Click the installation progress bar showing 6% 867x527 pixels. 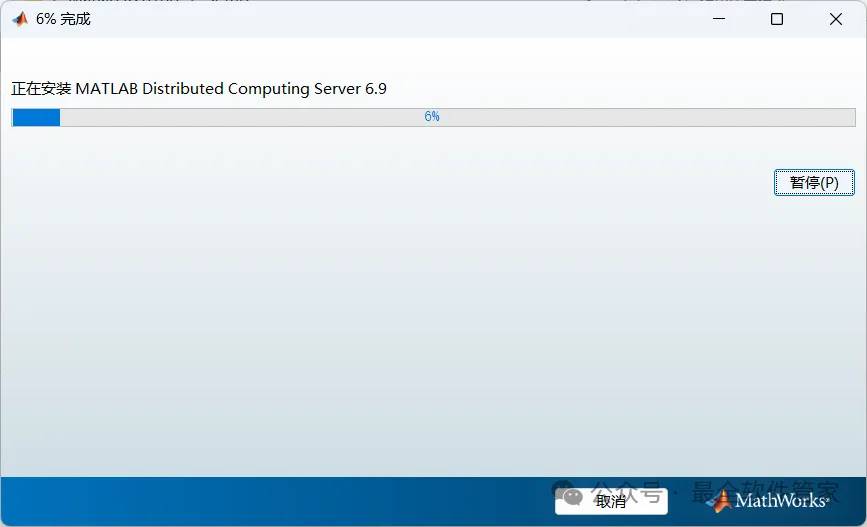coord(433,117)
